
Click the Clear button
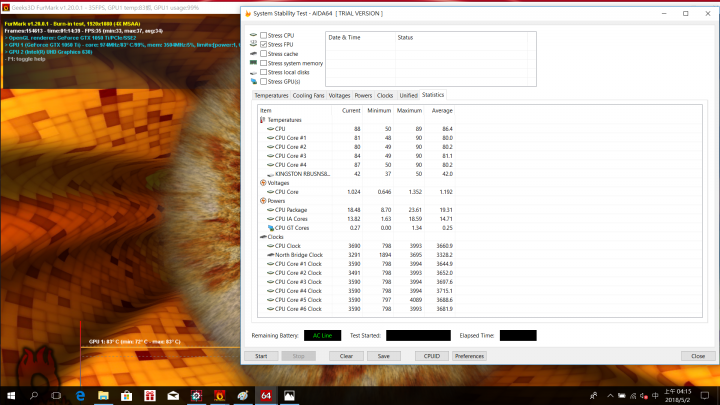[346, 356]
